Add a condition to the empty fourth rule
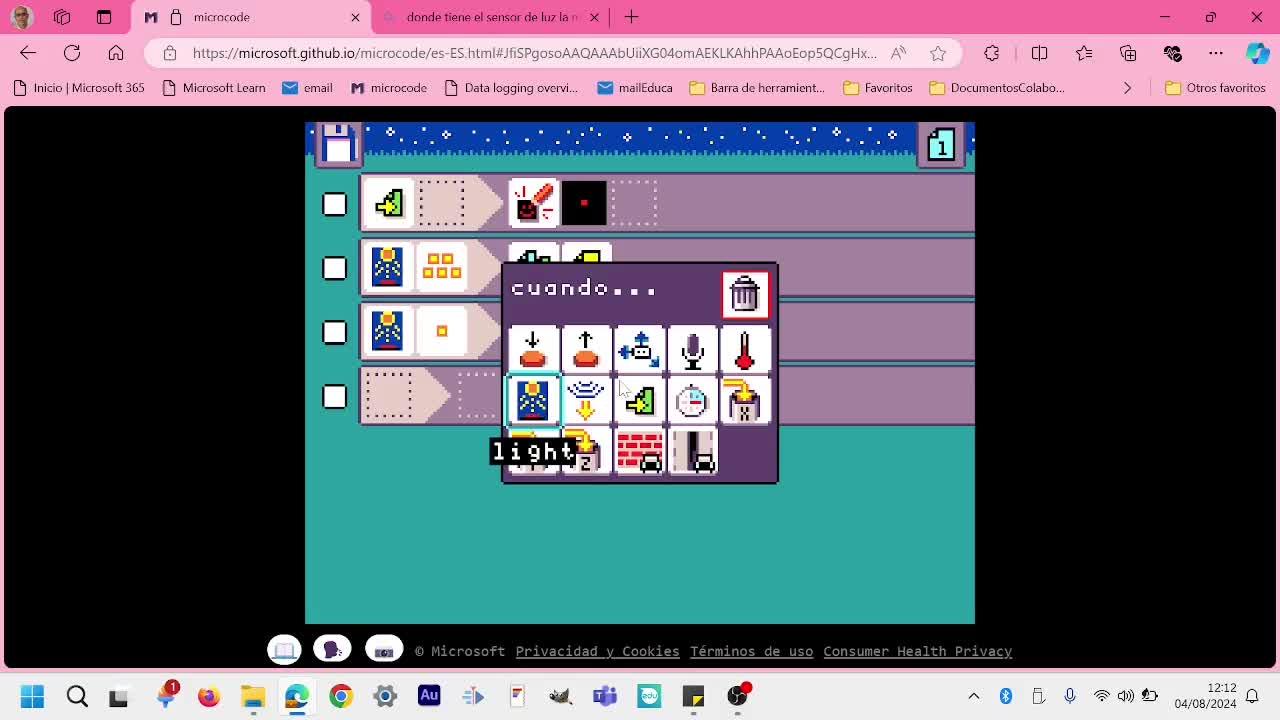The width and height of the screenshot is (1280, 720). click(x=388, y=395)
